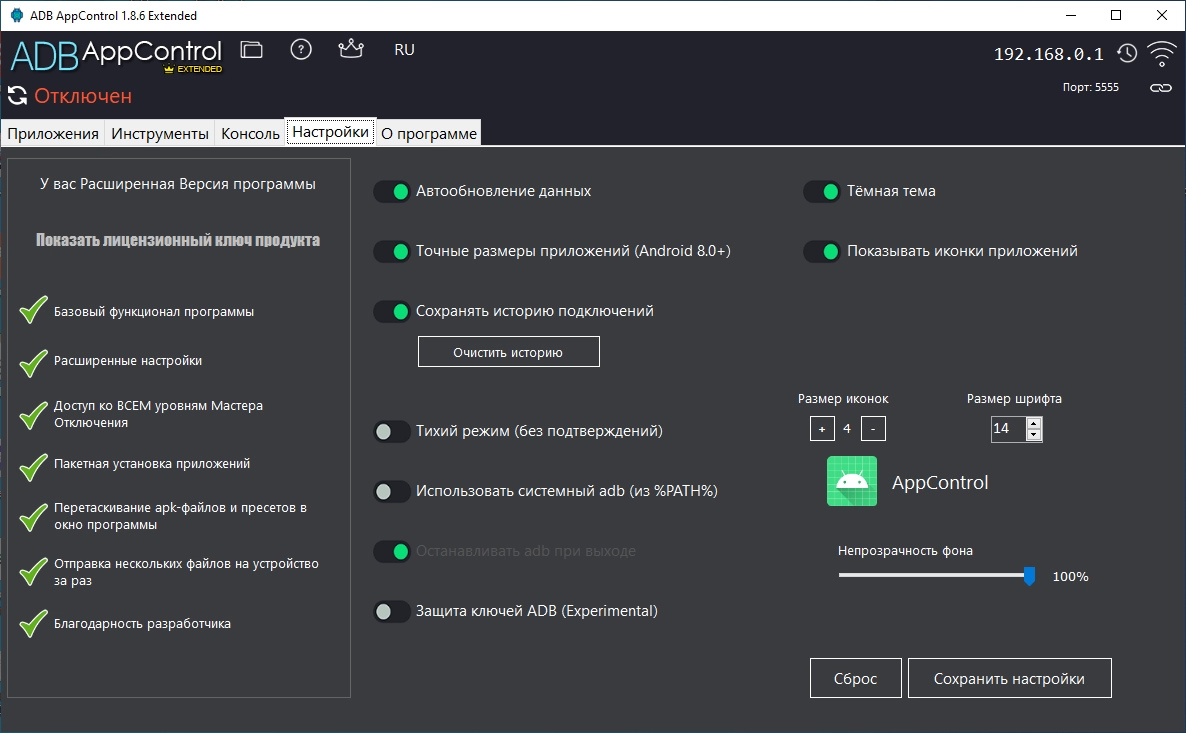Screen dimensions: 1186x733
Task: Open the folder icon in header
Action: pyautogui.click(x=251, y=50)
